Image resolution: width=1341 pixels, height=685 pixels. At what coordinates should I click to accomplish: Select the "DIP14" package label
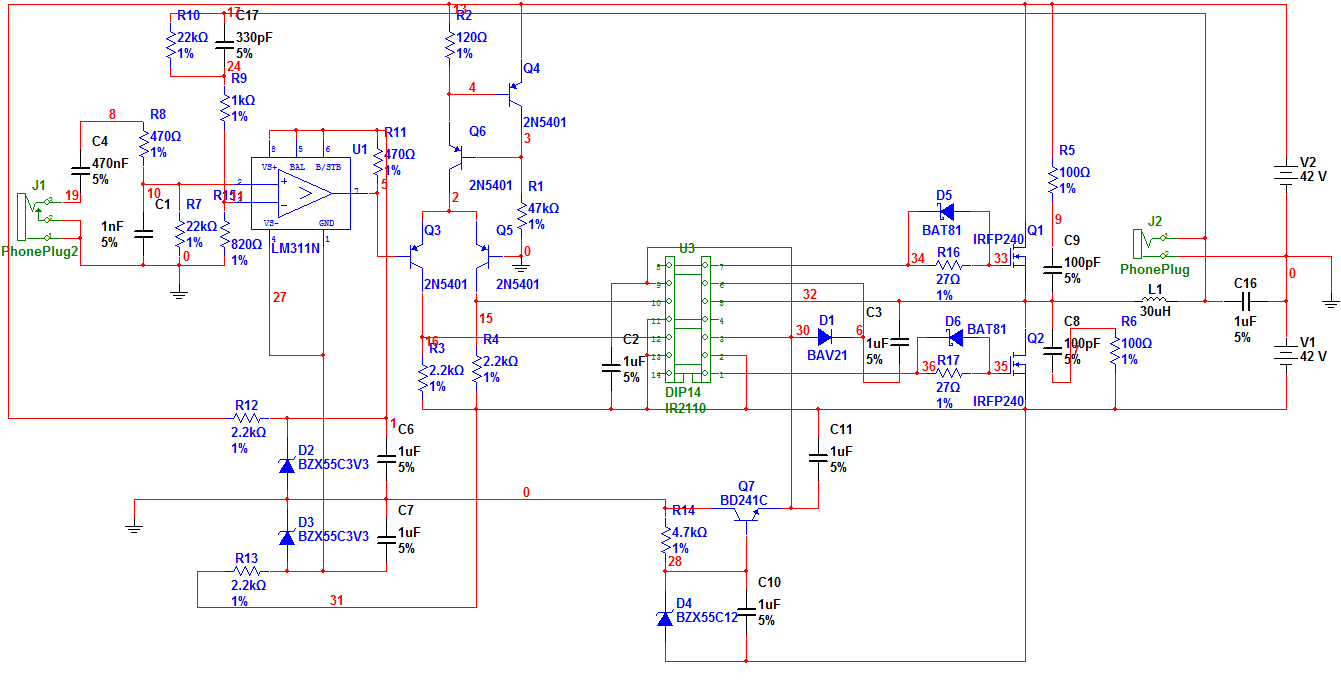coord(685,393)
